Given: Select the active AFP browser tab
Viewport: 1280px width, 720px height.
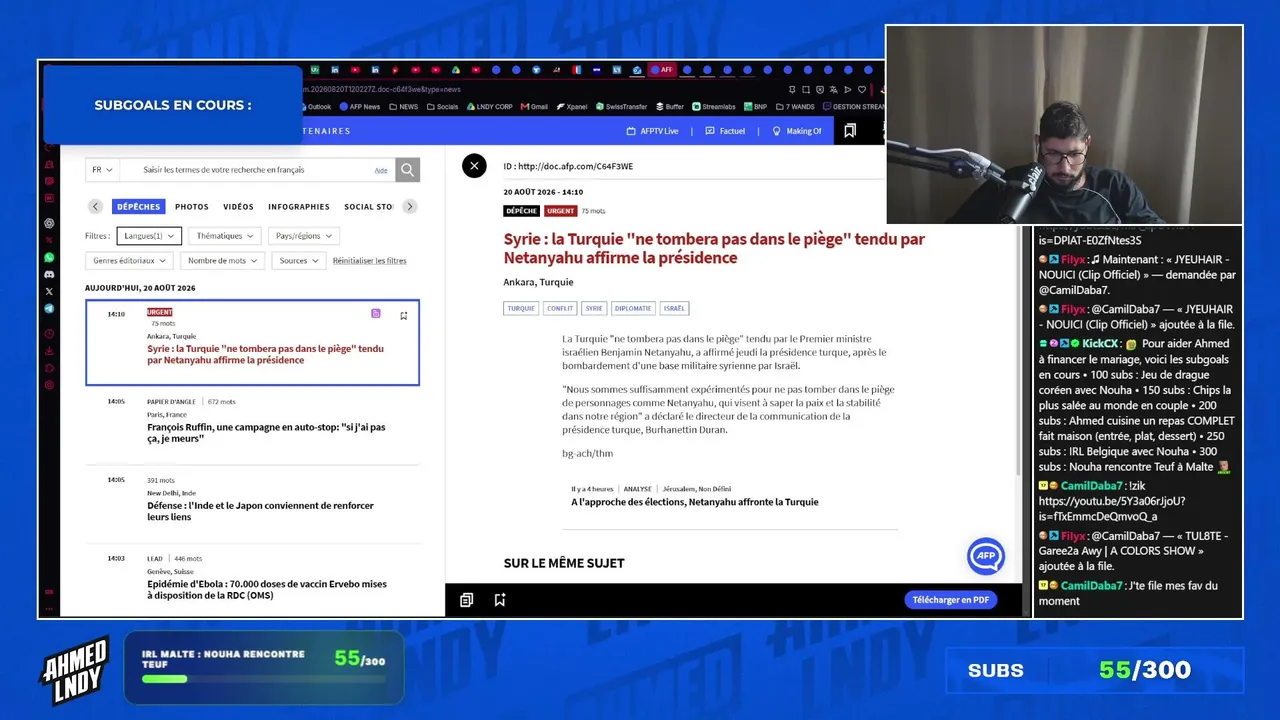Looking at the screenshot, I should 662,70.
